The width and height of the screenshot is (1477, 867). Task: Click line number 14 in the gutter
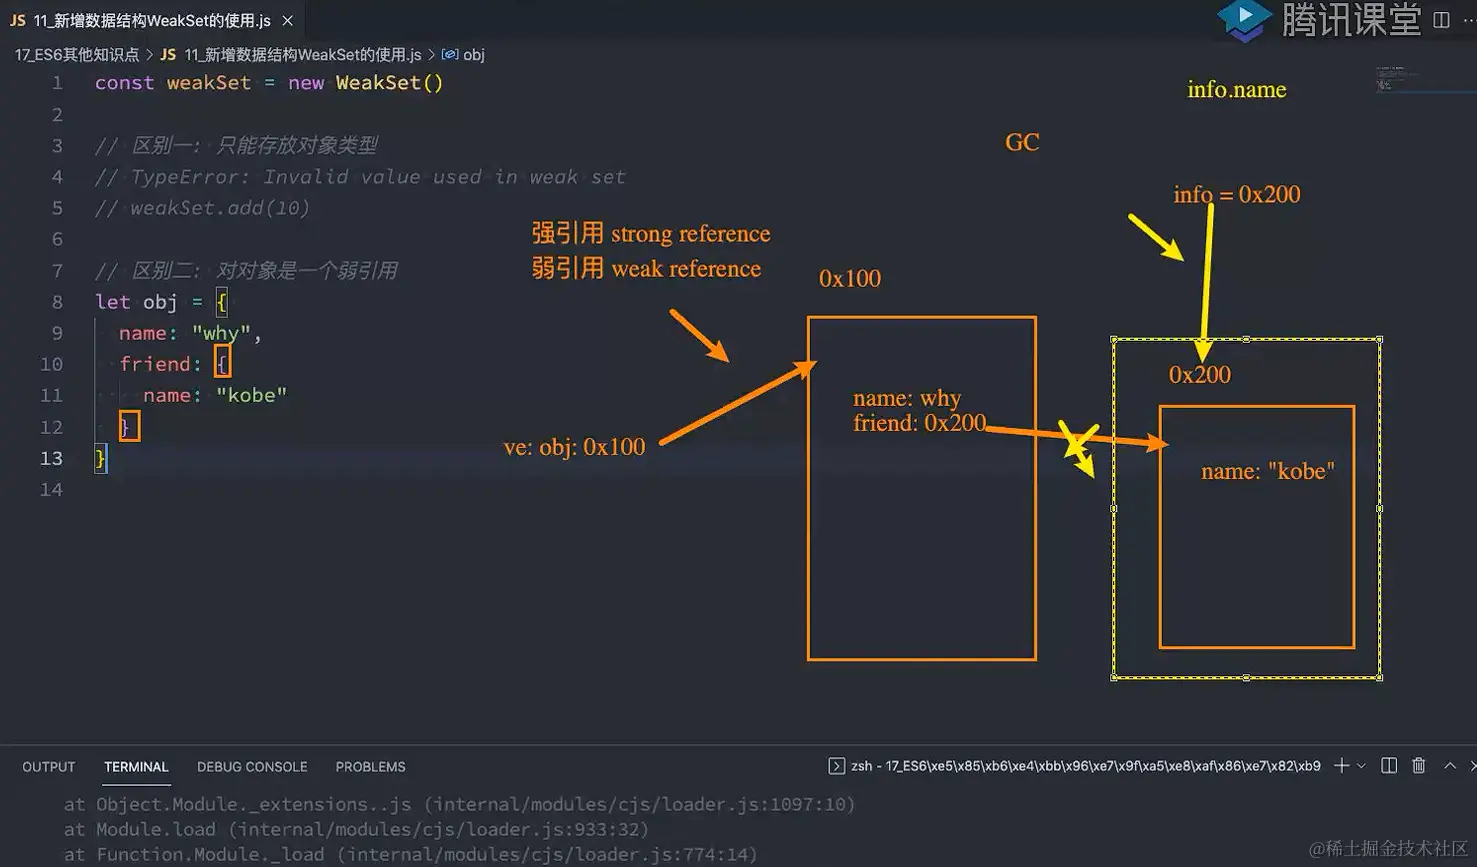[51, 489]
